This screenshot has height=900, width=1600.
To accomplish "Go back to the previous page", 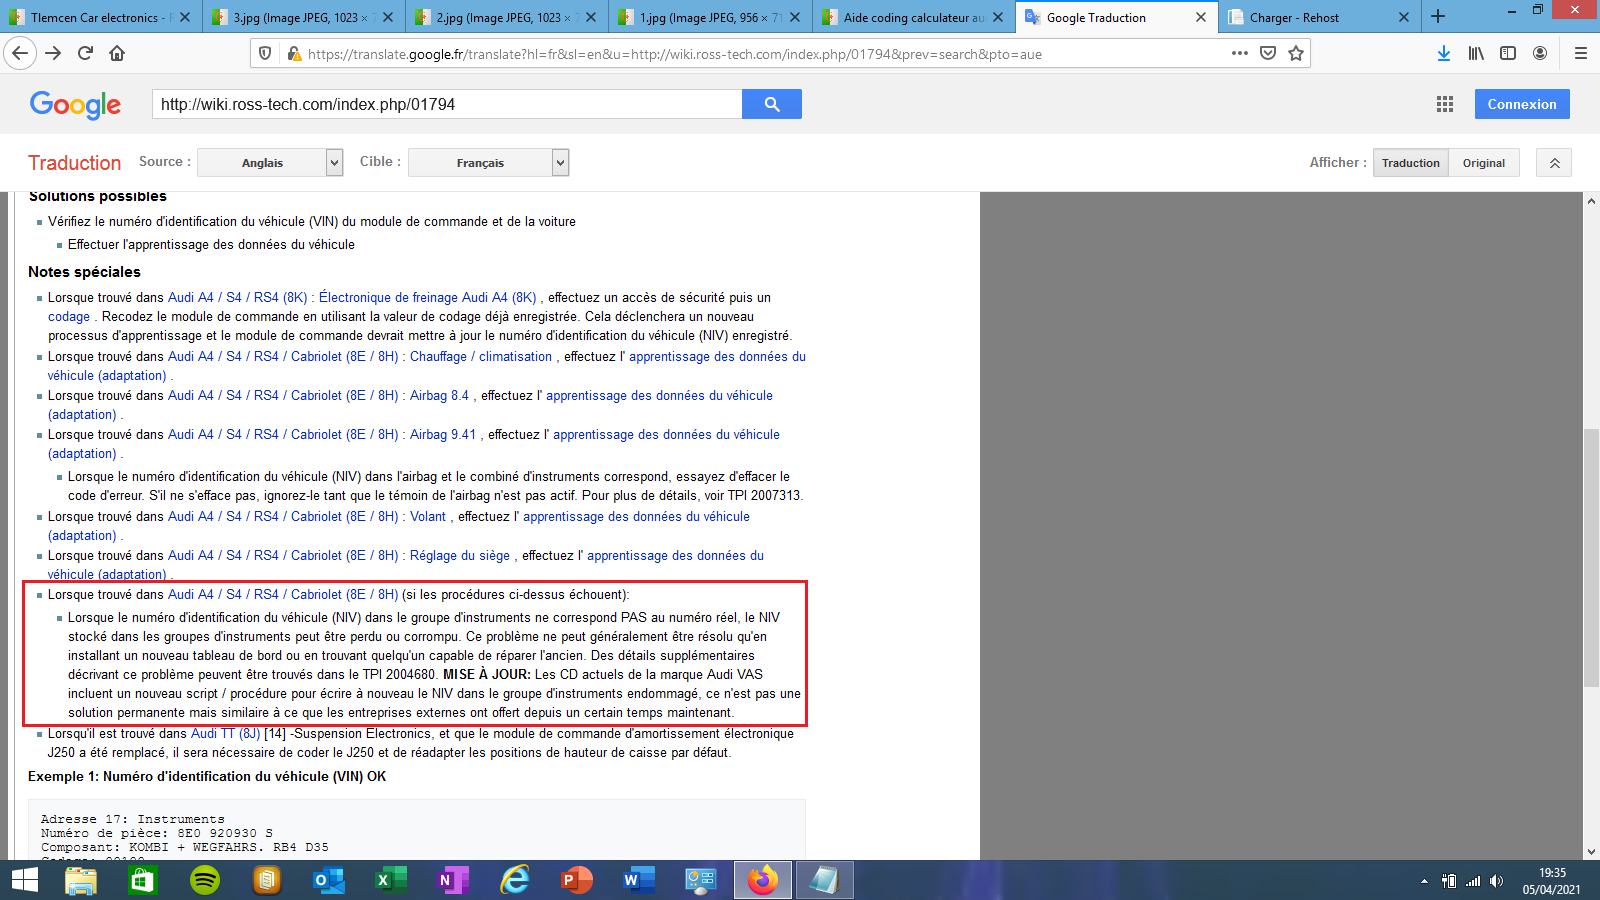I will [x=20, y=53].
